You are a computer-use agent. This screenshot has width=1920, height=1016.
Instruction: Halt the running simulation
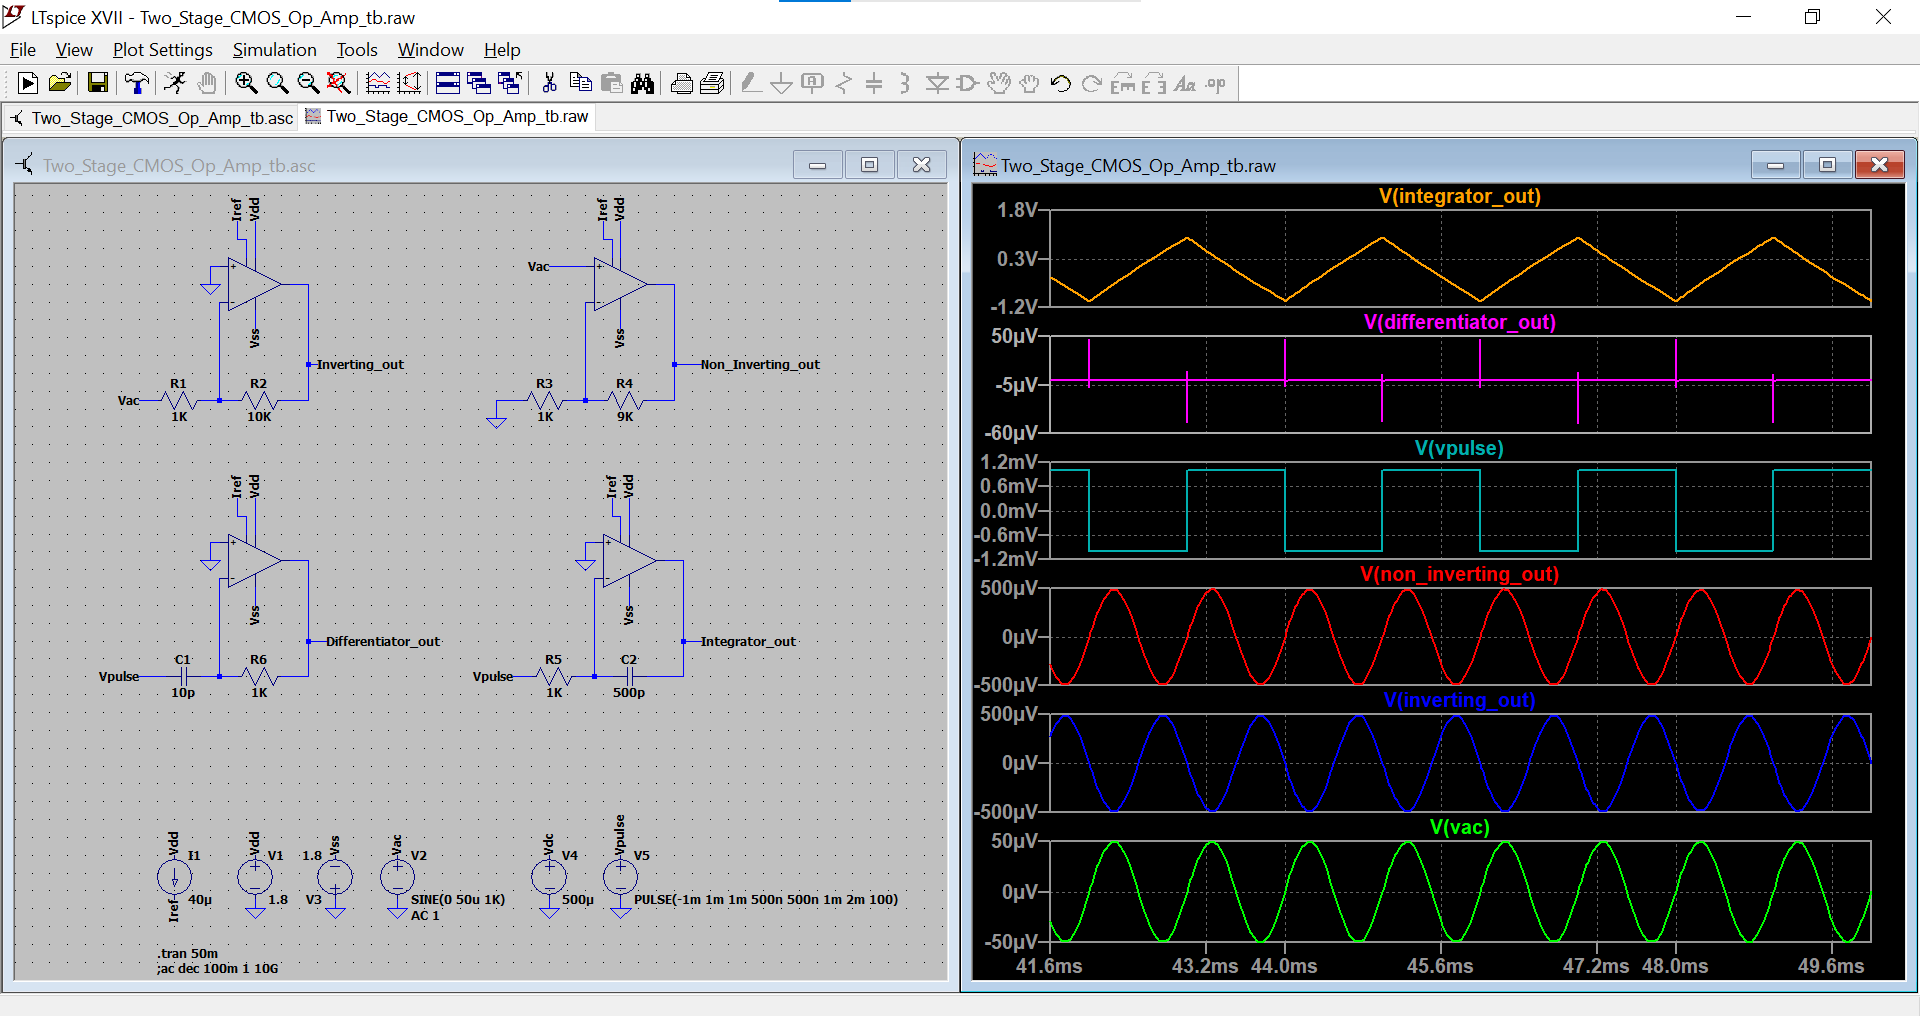pos(175,83)
